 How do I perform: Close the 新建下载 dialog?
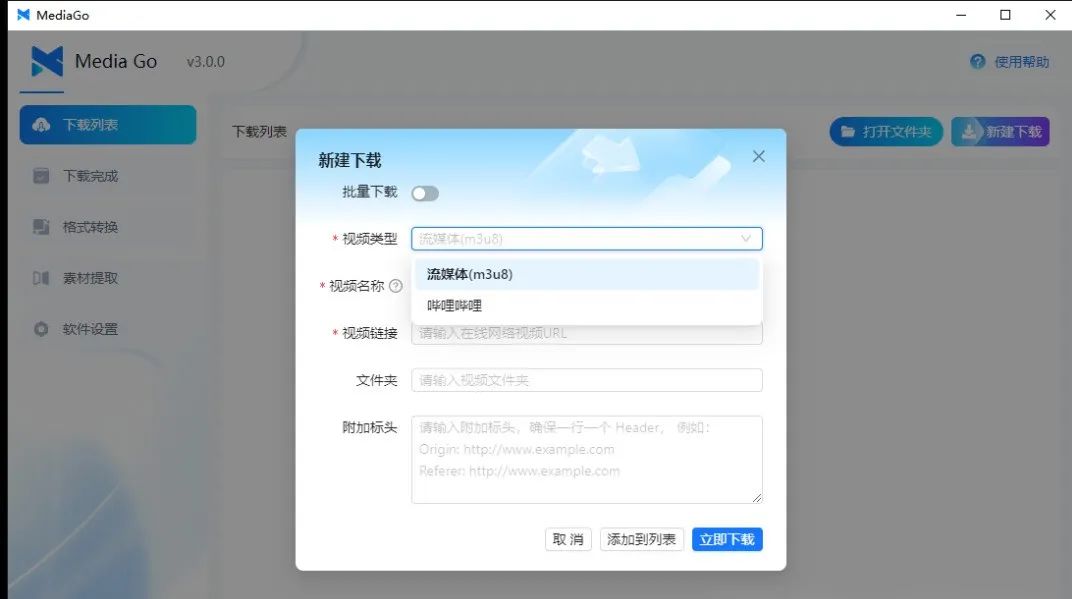click(759, 157)
